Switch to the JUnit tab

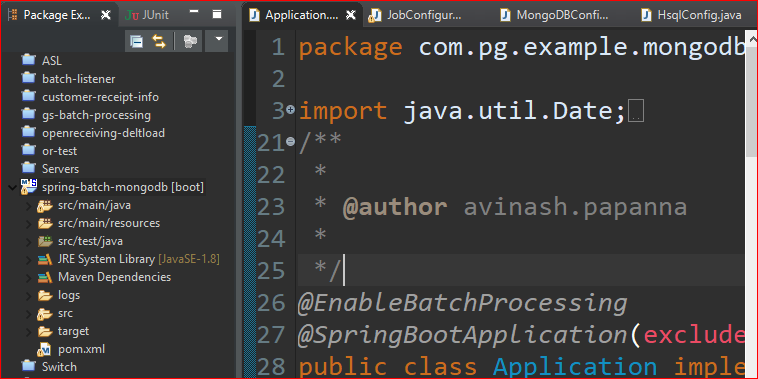click(147, 15)
